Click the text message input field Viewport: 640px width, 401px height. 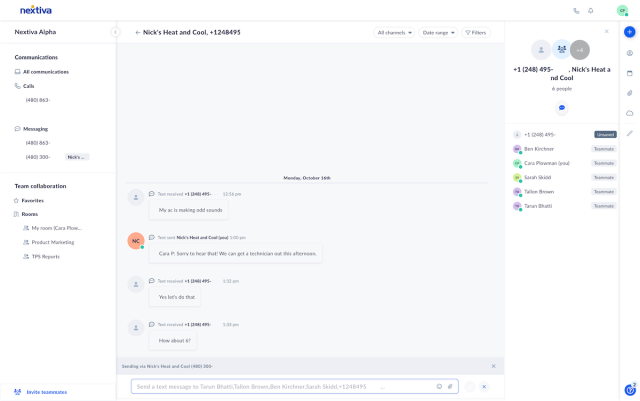coord(294,386)
